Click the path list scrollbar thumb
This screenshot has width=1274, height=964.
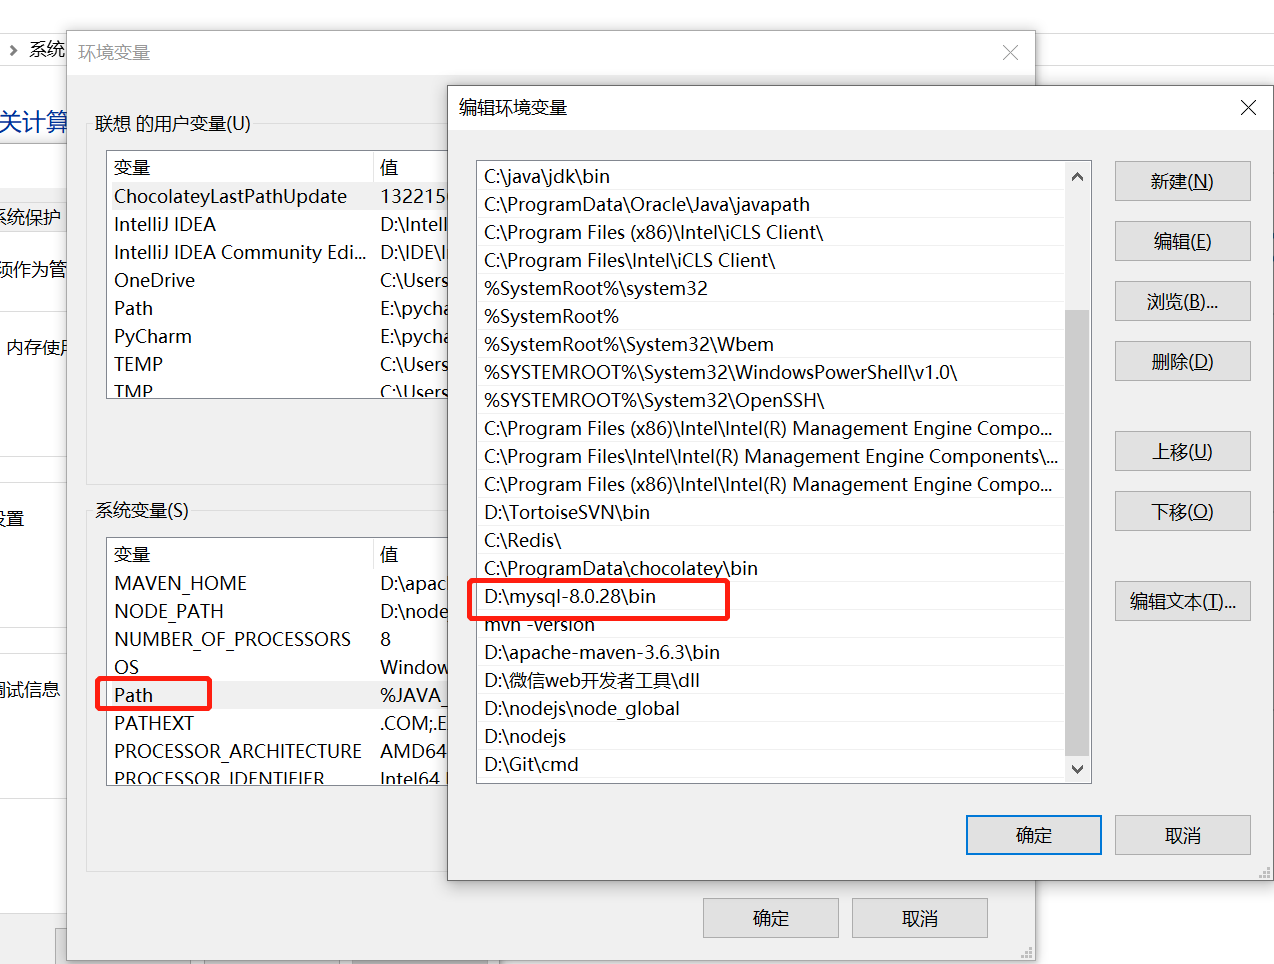[1077, 533]
